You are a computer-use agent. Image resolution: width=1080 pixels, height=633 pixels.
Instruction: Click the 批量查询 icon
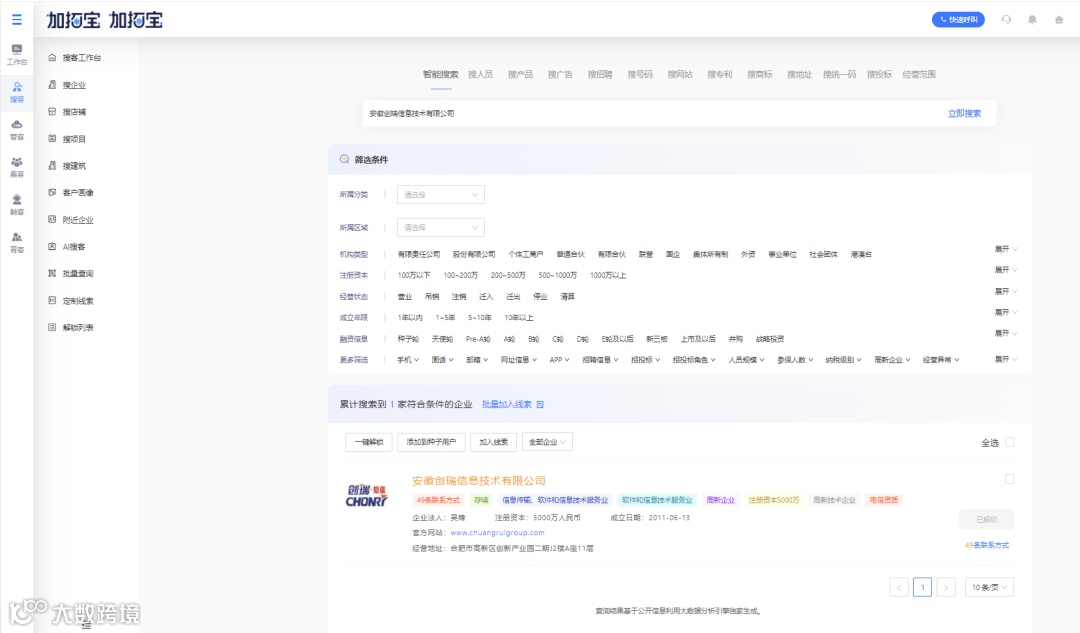(52, 273)
